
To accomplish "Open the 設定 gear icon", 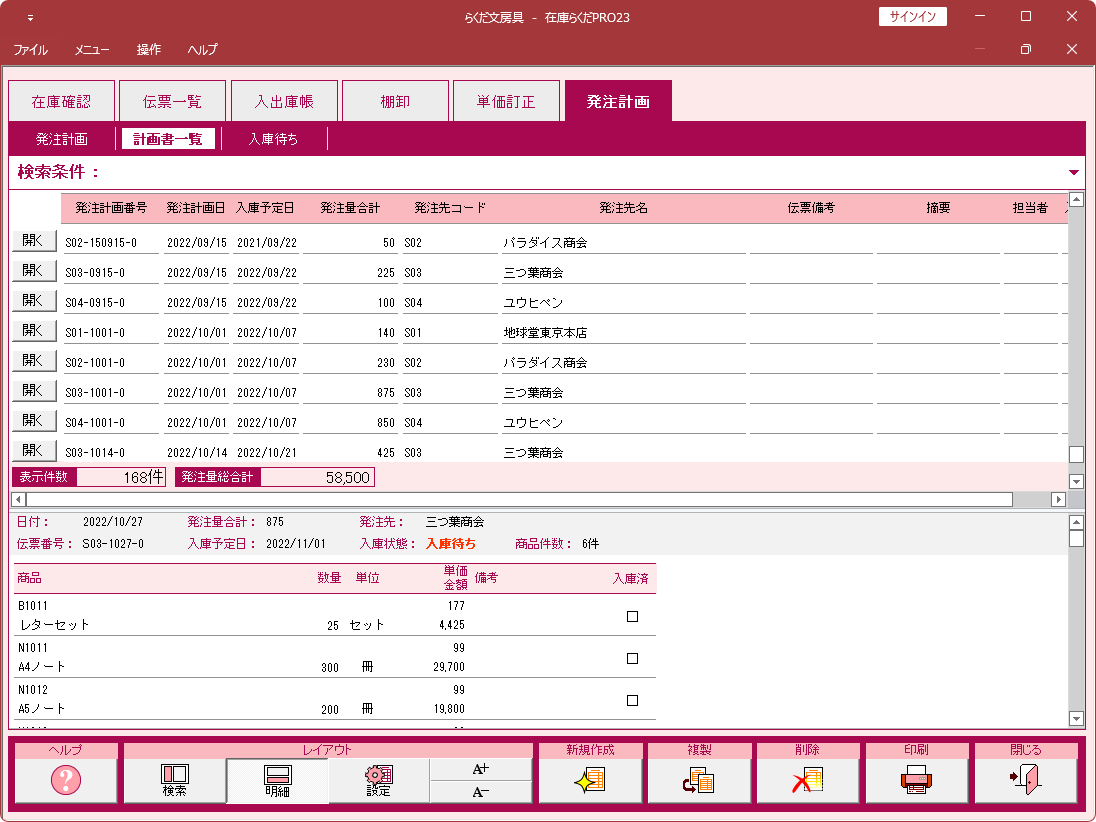I will pyautogui.click(x=379, y=780).
